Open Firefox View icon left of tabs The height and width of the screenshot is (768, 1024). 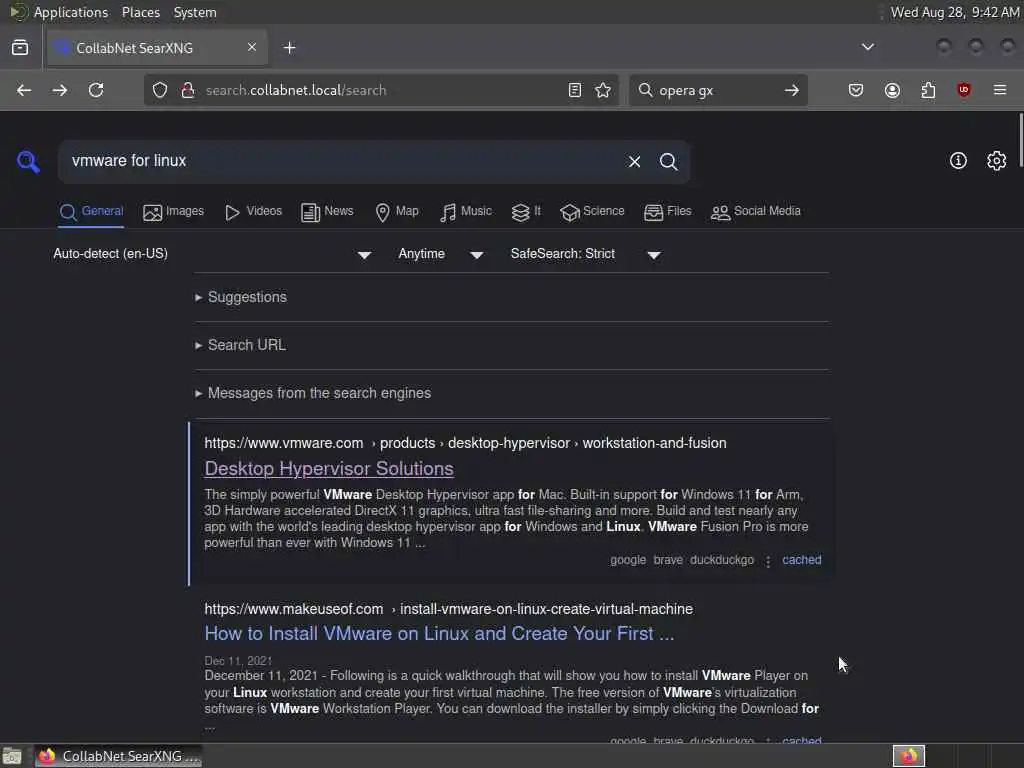tap(20, 48)
